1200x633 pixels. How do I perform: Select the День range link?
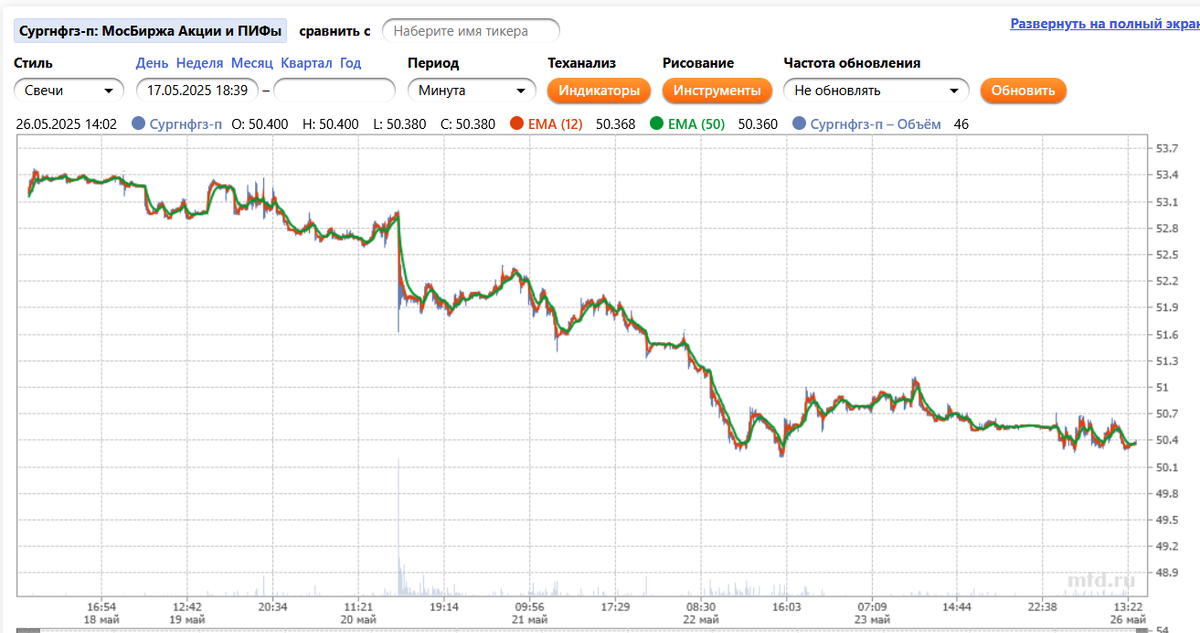[x=152, y=63]
